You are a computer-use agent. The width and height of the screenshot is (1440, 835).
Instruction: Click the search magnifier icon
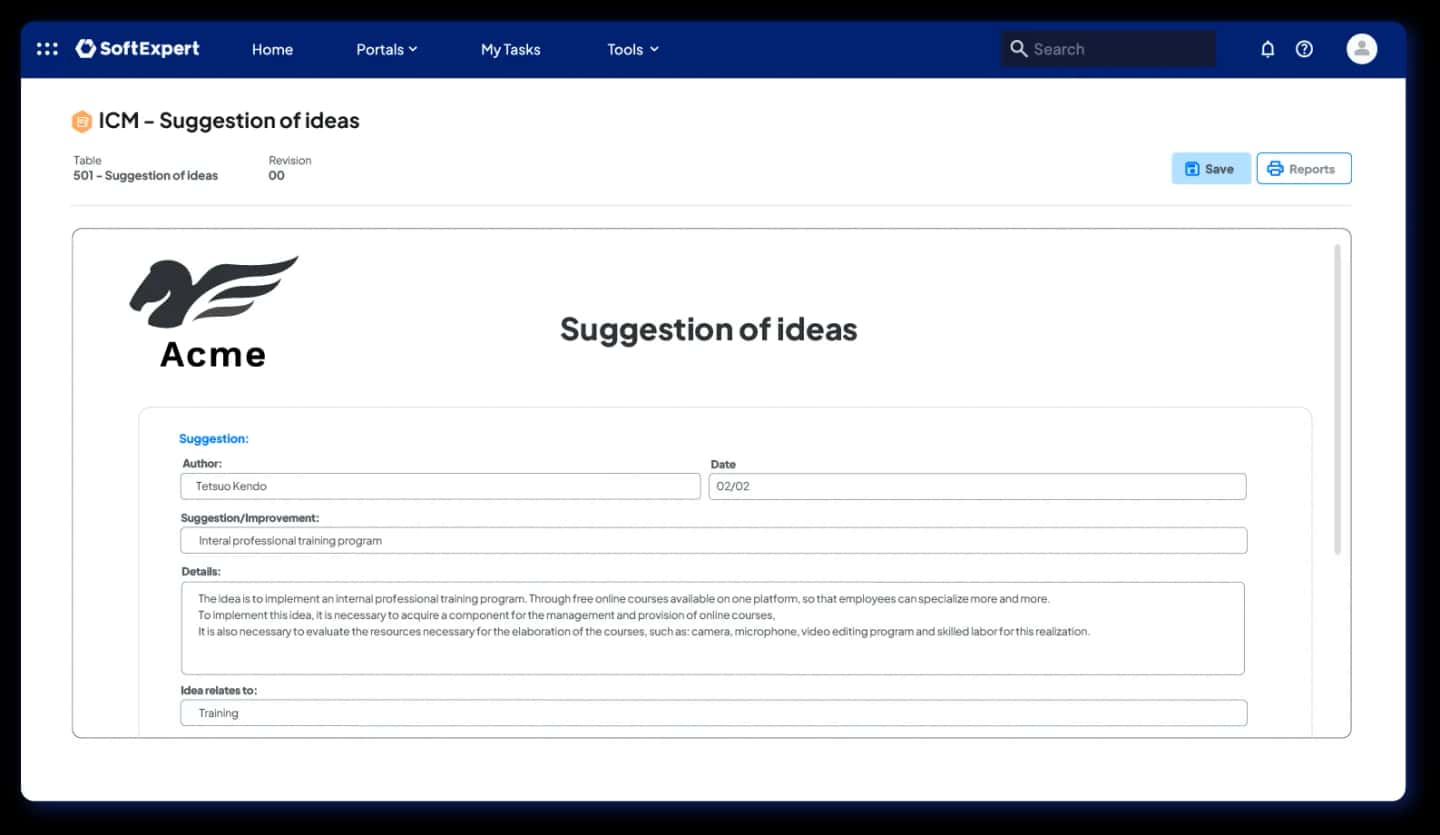pos(1019,49)
